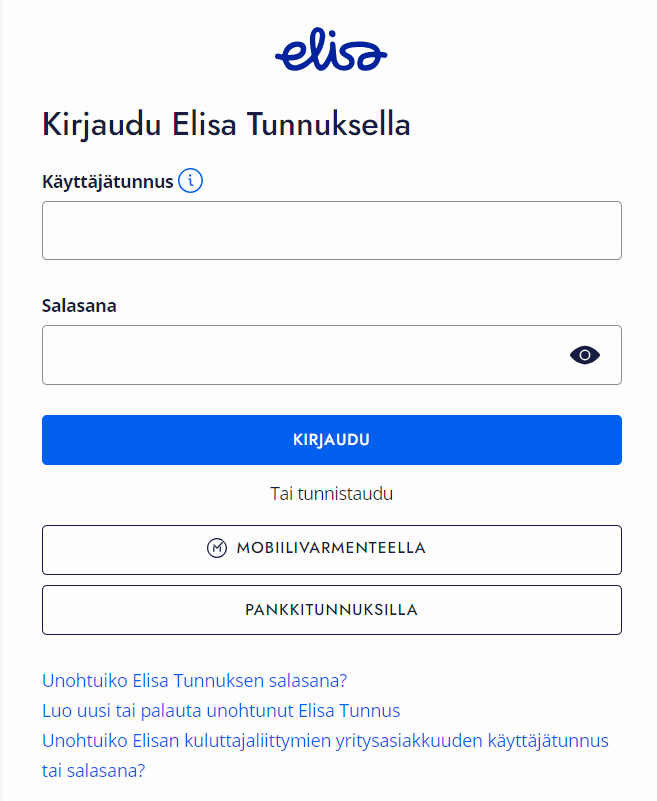Click the 'Käyttäjätunnus' field label
Viewport: 657px width, 801px height.
(108, 182)
